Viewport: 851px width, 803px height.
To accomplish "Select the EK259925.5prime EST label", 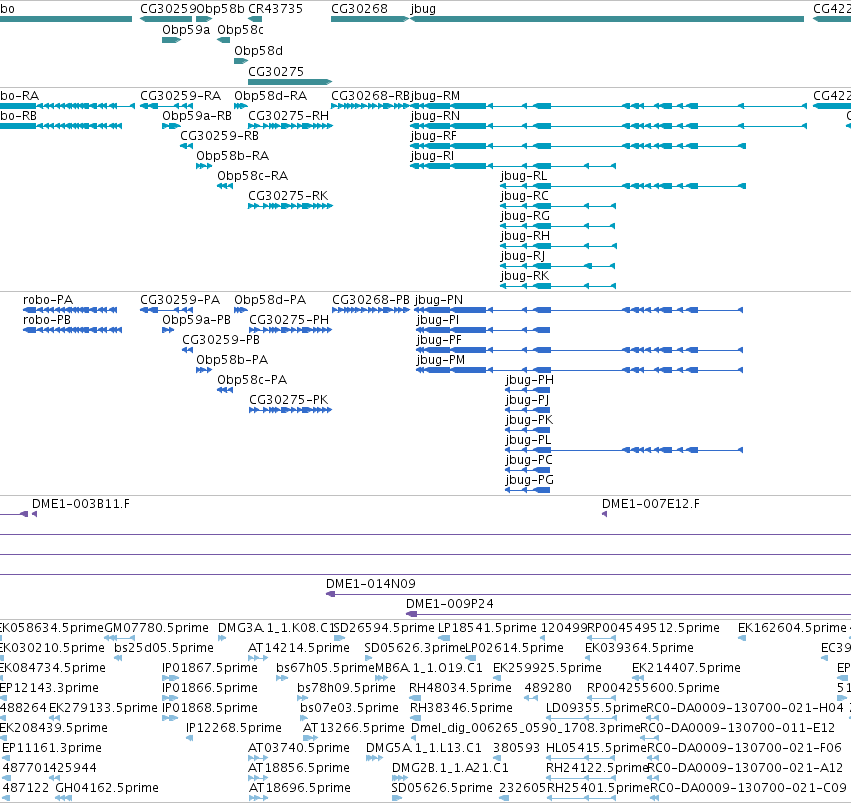I will coord(547,668).
